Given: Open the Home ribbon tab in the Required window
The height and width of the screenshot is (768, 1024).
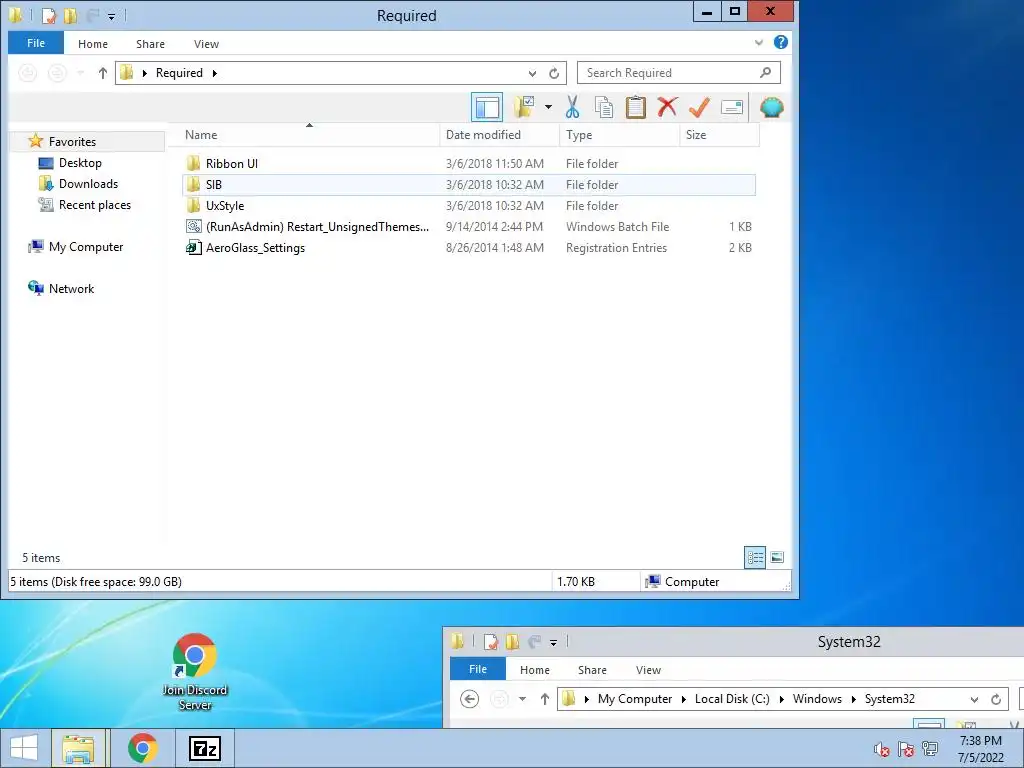Looking at the screenshot, I should coord(93,44).
